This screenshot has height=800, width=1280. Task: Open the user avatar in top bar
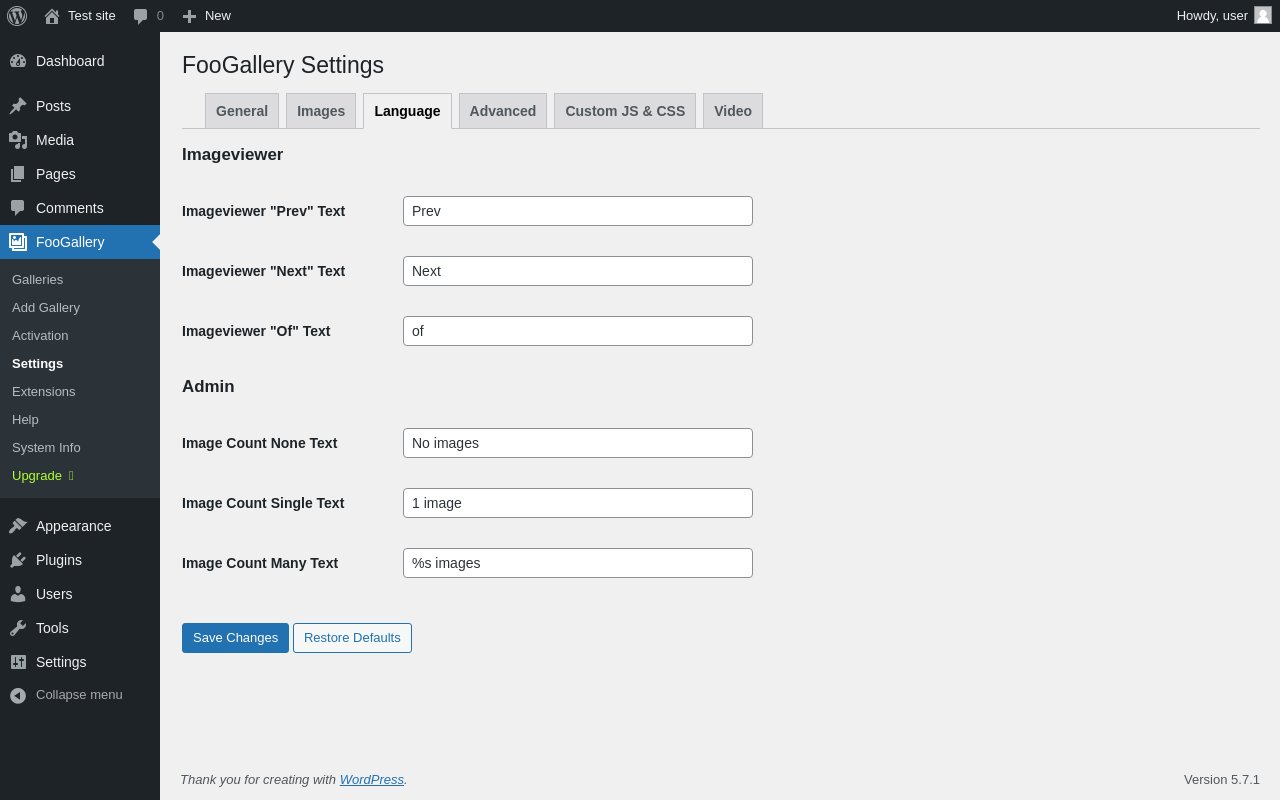[x=1263, y=15]
